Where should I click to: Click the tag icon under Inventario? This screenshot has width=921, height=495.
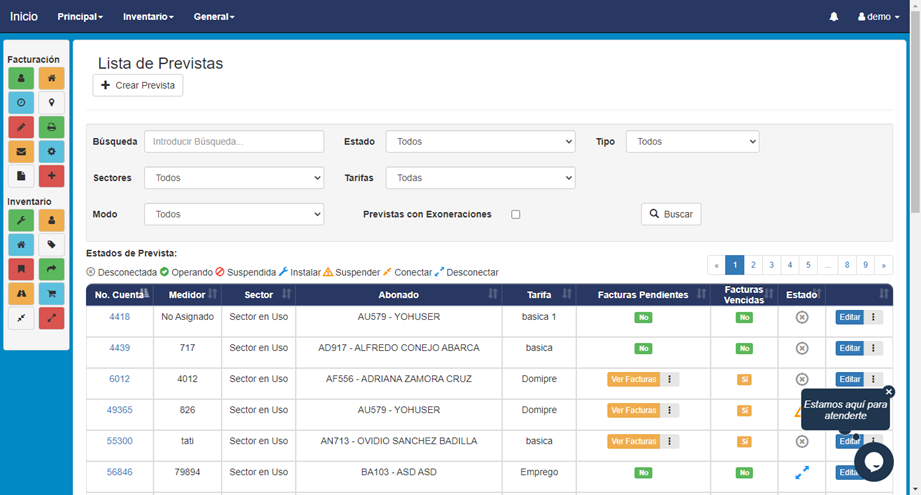(x=52, y=245)
